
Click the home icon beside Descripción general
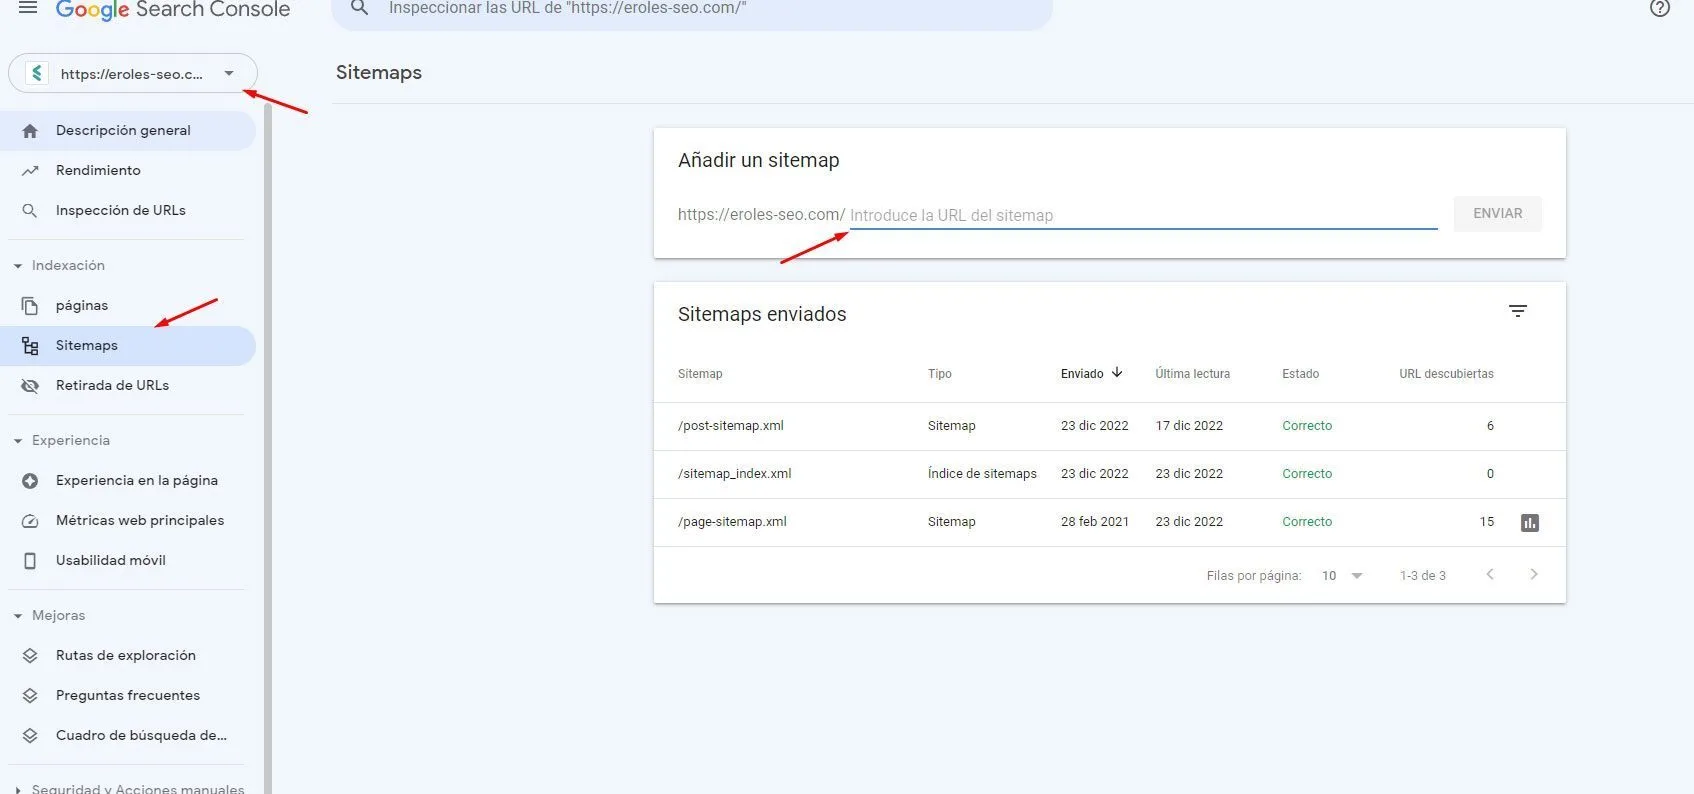[30, 131]
